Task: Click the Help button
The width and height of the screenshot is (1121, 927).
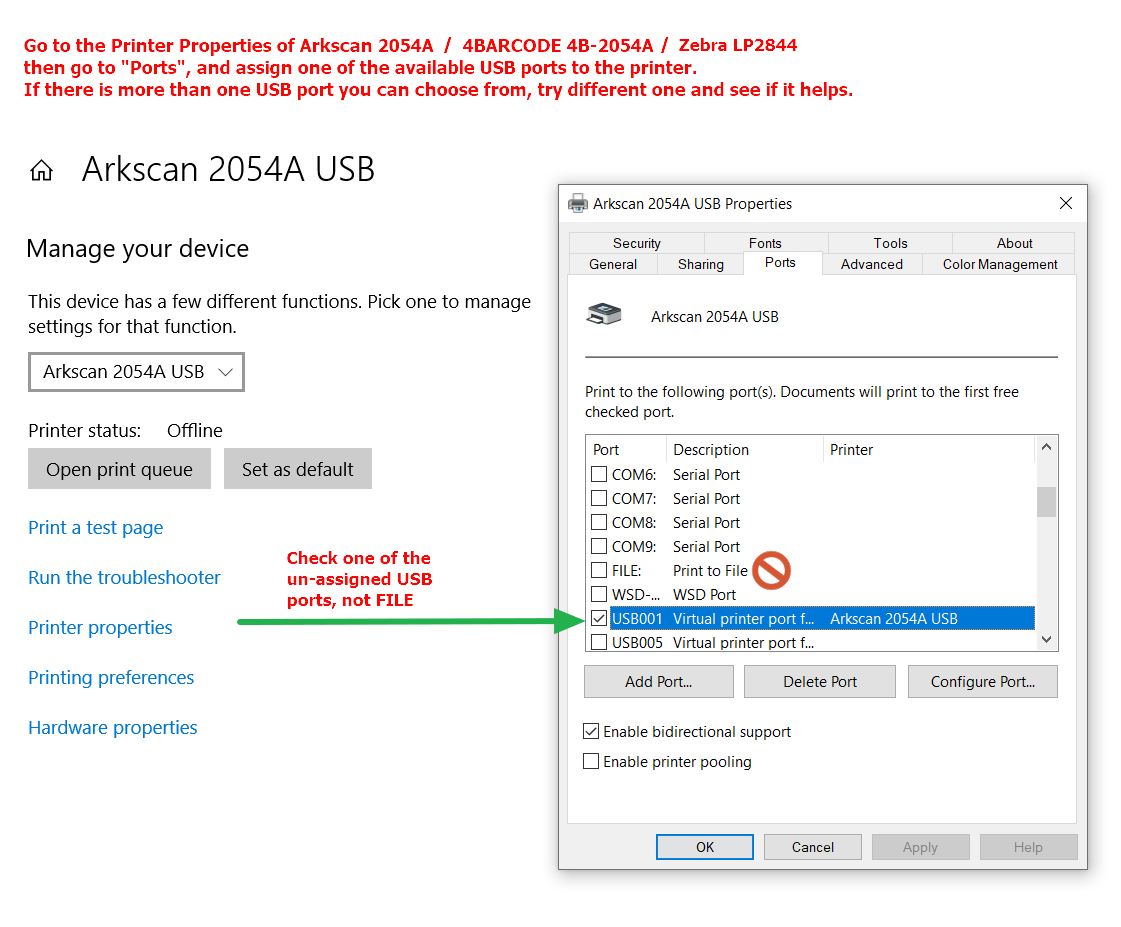Action: coord(1028,847)
